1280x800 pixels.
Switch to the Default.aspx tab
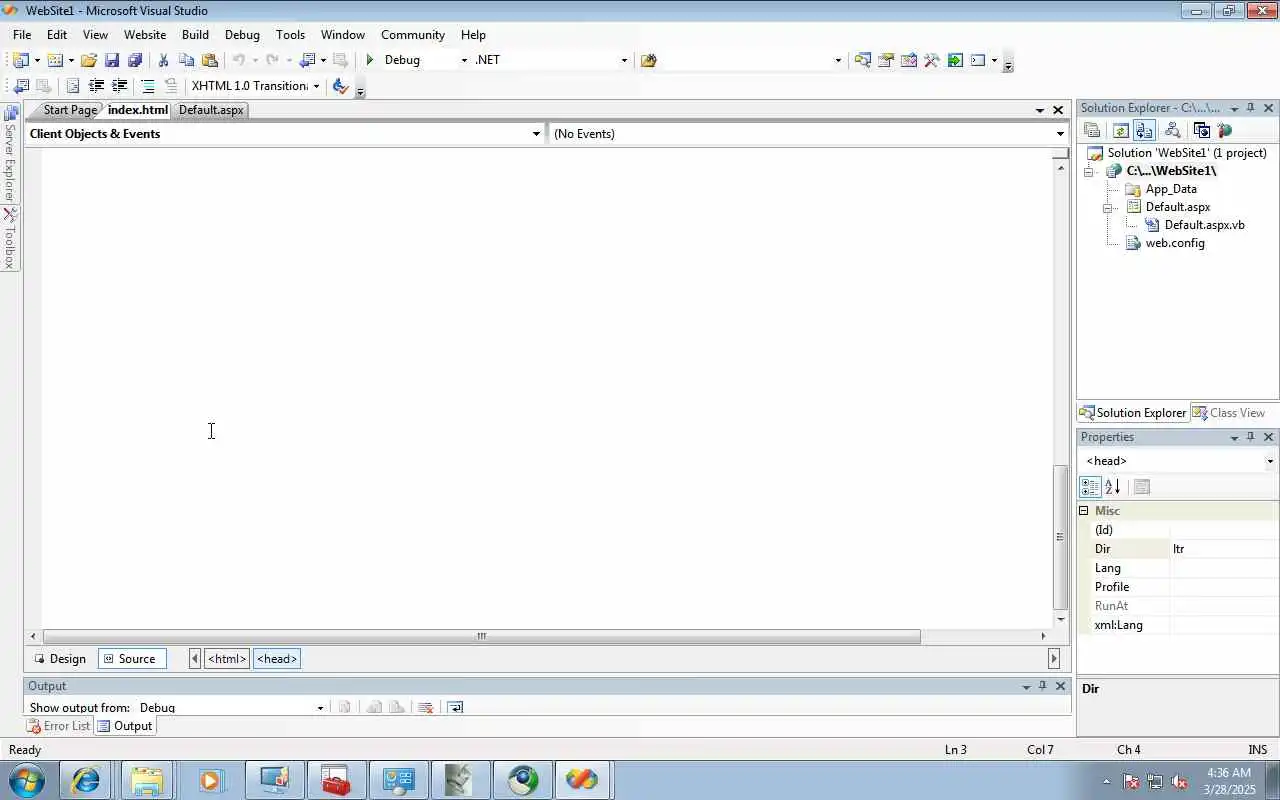point(211,110)
